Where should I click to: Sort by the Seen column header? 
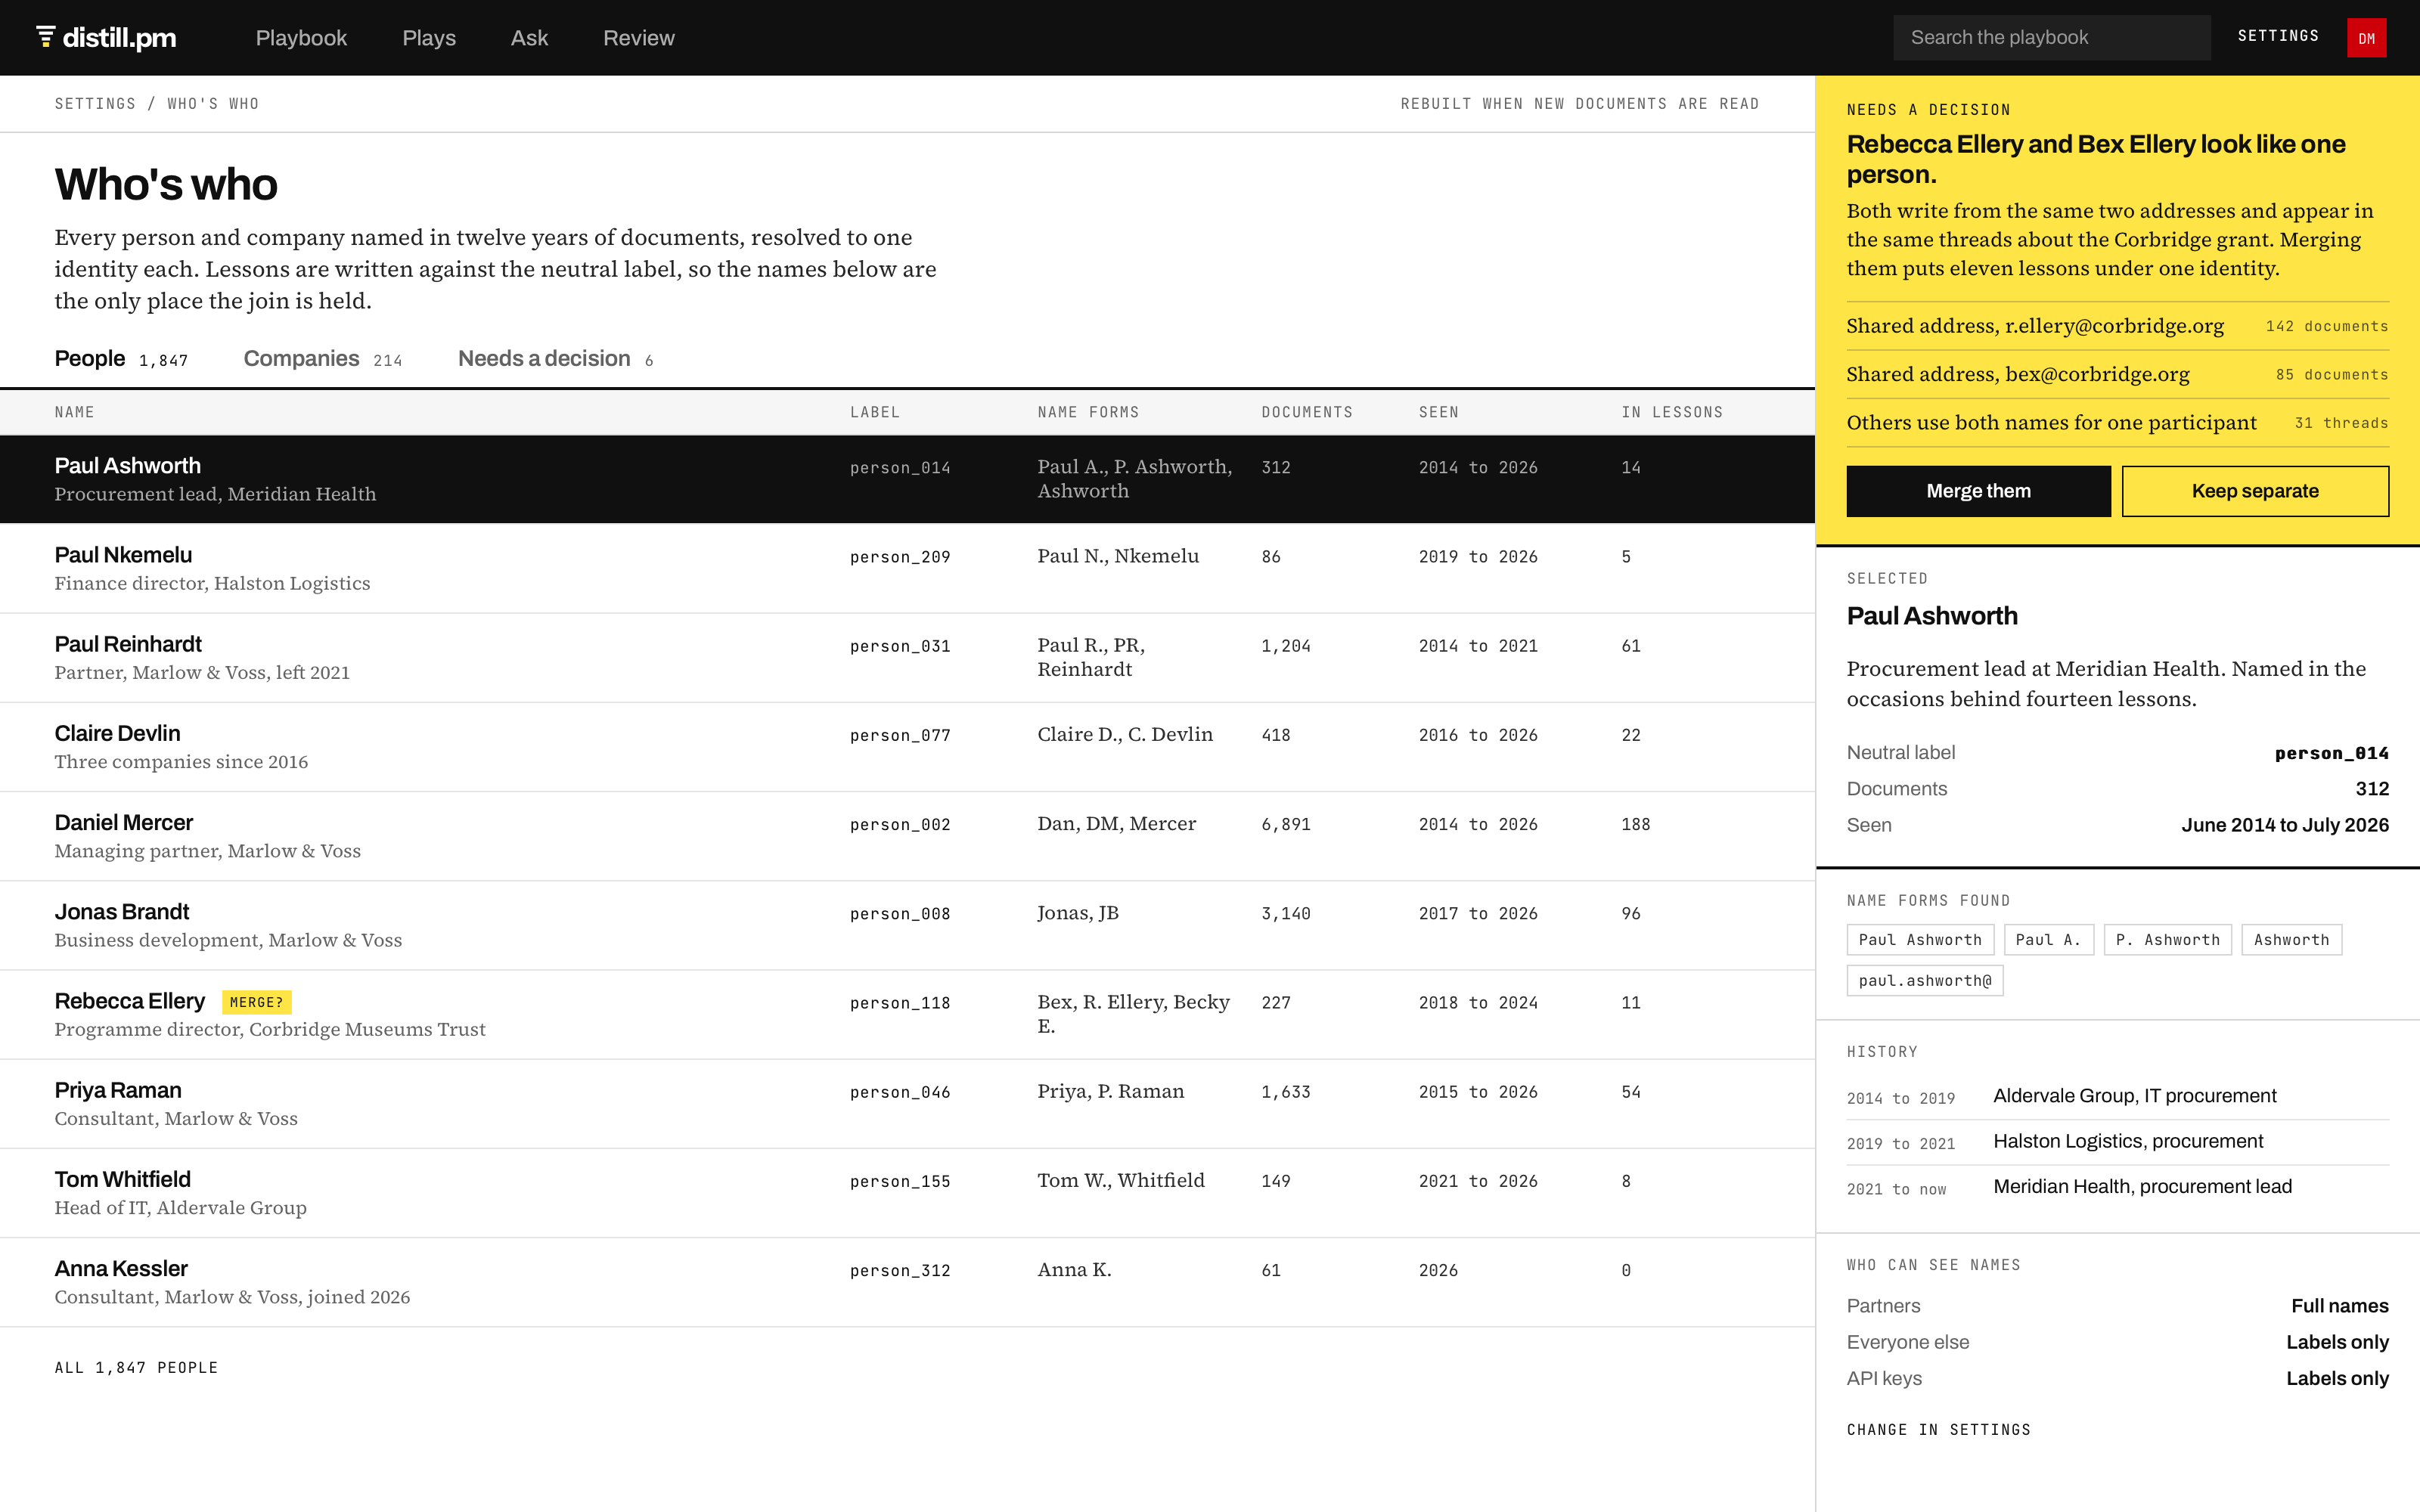tap(1439, 412)
